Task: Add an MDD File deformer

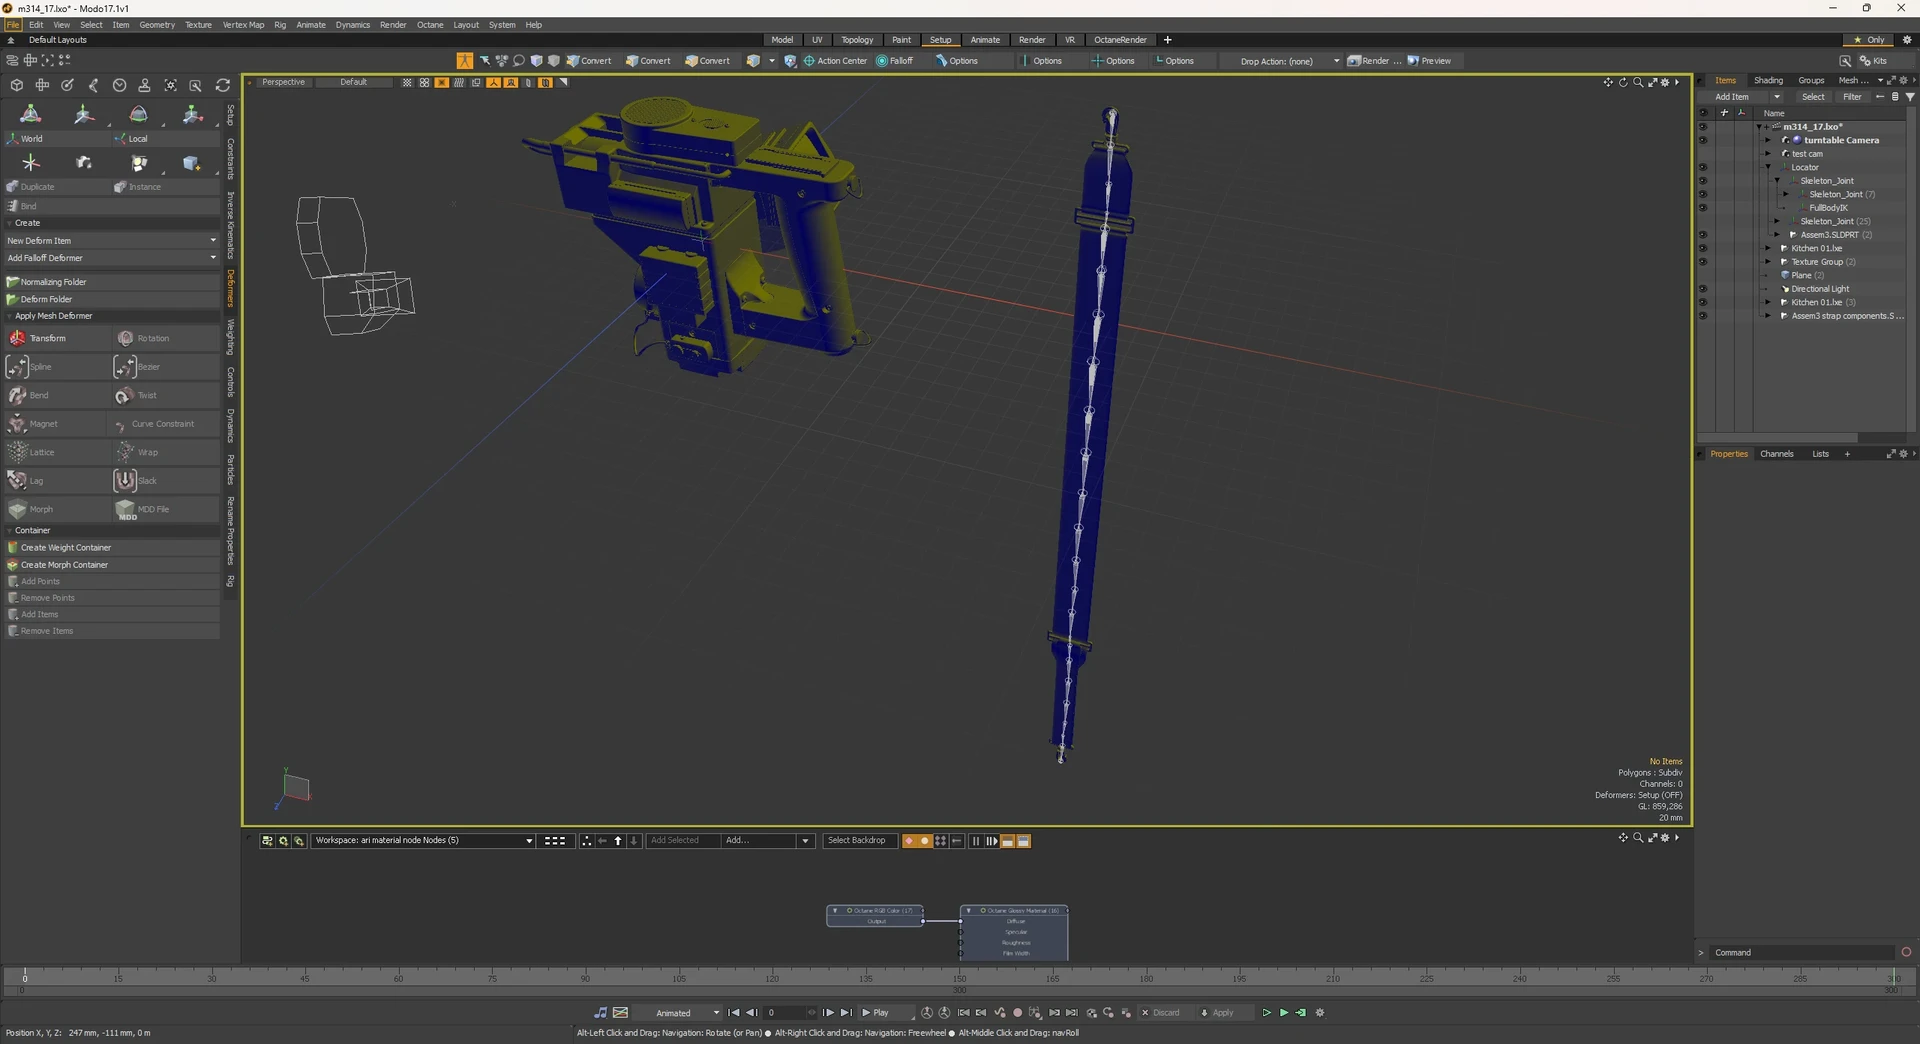Action: click(x=165, y=509)
